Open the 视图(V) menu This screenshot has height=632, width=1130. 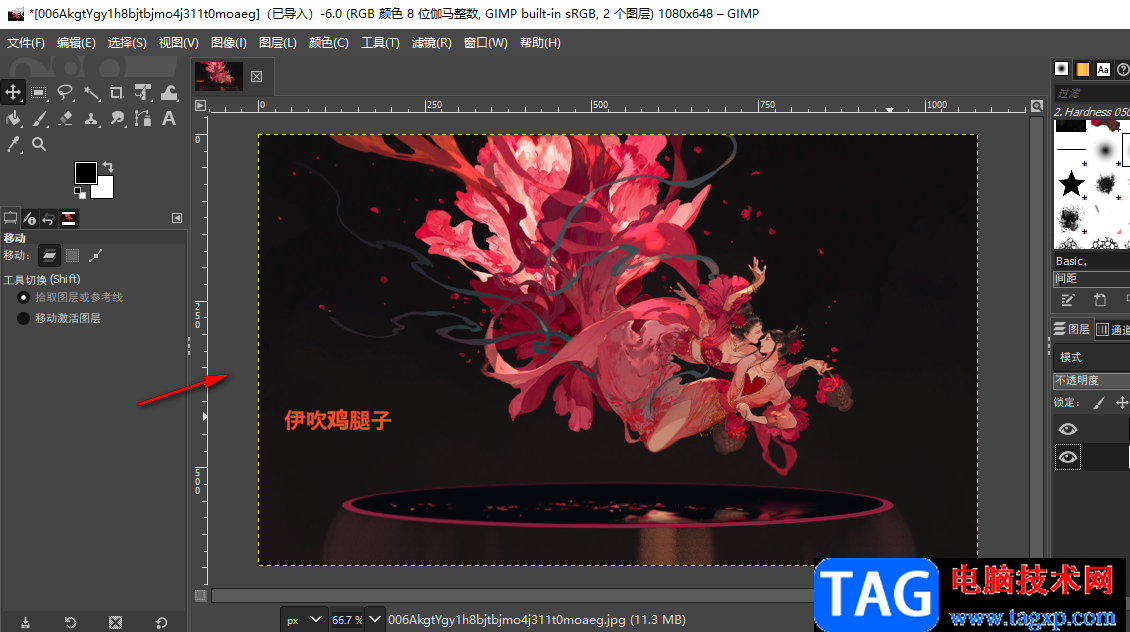[179, 43]
